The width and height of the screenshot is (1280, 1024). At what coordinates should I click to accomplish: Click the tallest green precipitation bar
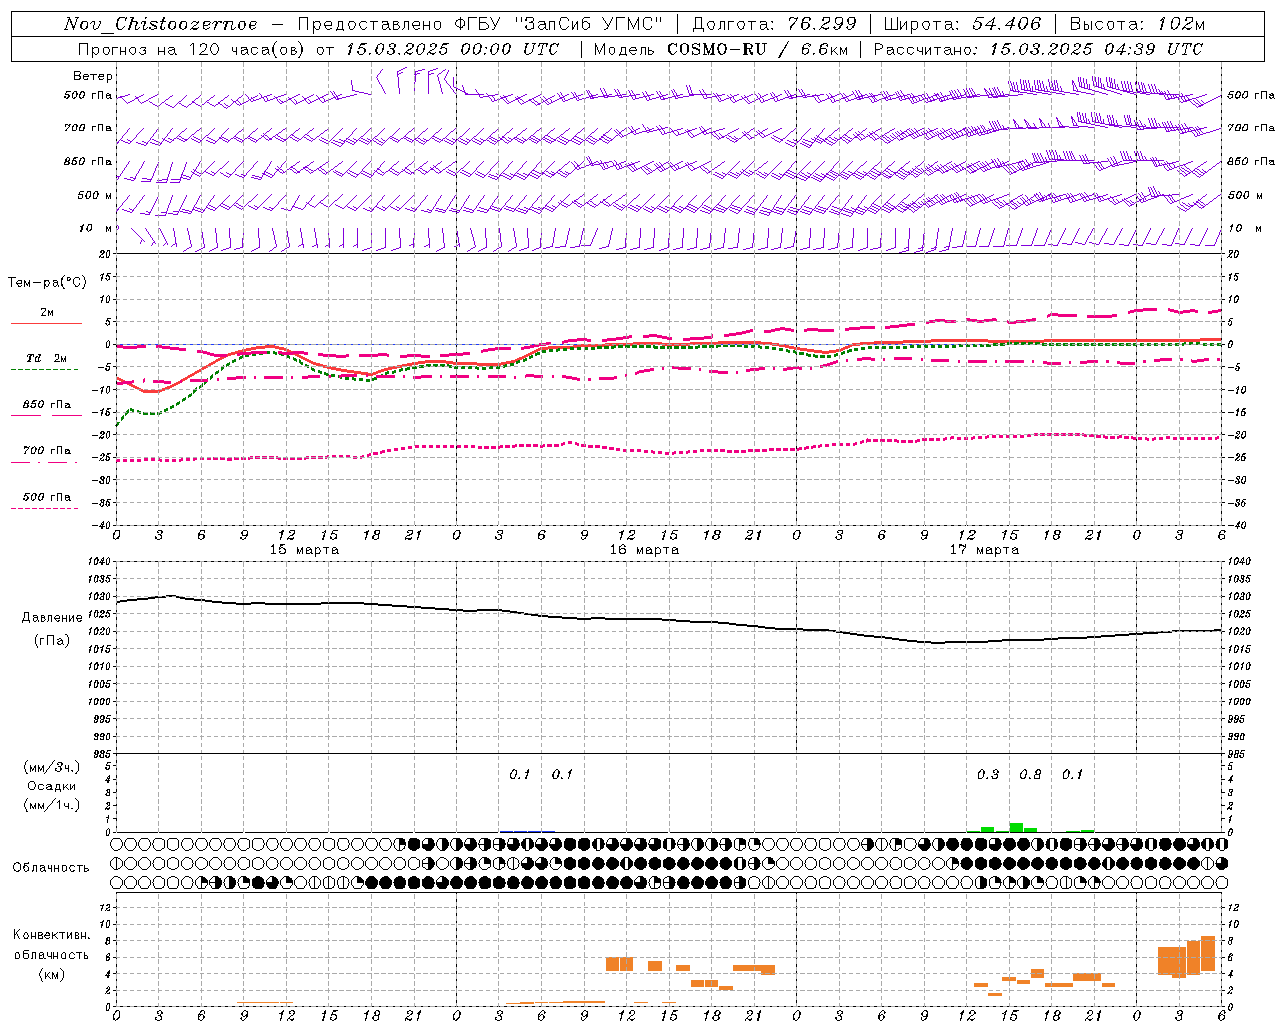click(x=1016, y=827)
